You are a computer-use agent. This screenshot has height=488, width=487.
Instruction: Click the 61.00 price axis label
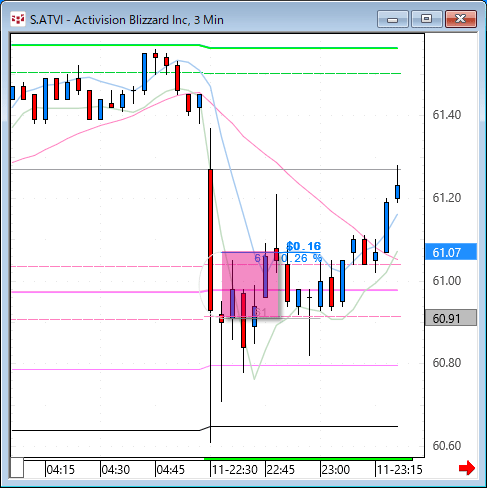point(447,281)
